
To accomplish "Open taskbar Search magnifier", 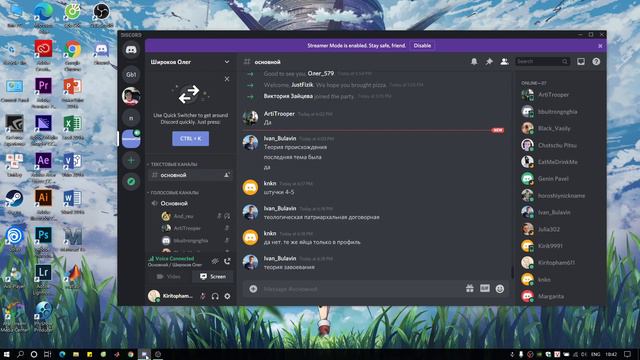I will (x=20, y=354).
